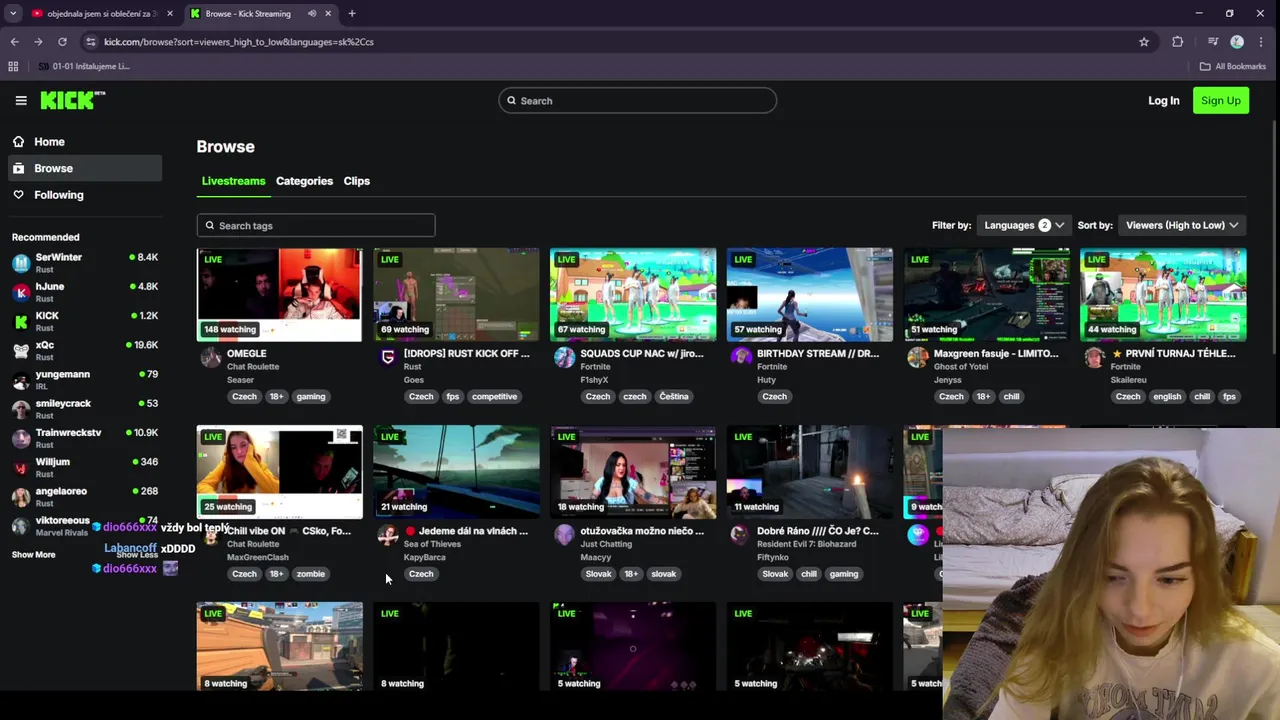Select the Čeština tag under SQUADS CUP
The image size is (1280, 720).
click(x=674, y=397)
